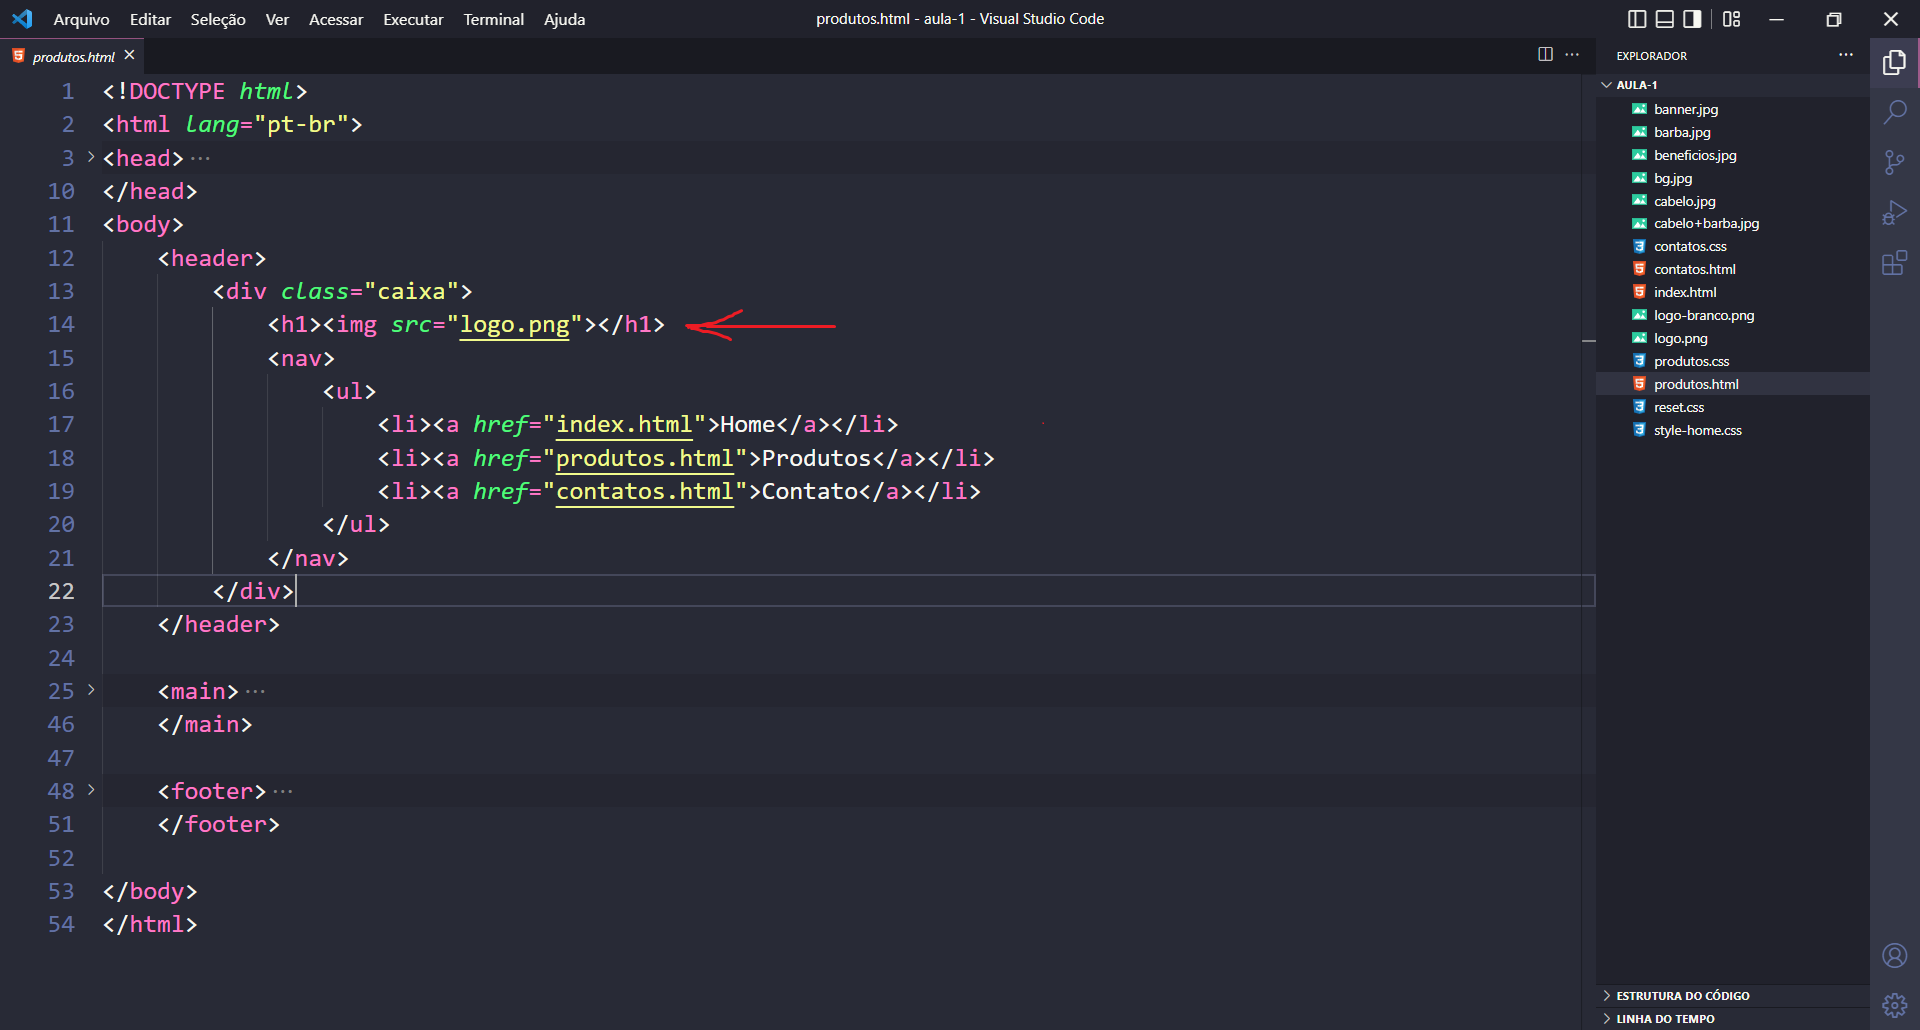This screenshot has height=1030, width=1920.
Task: Click the produtos.html href link on line 18
Action: (645, 458)
